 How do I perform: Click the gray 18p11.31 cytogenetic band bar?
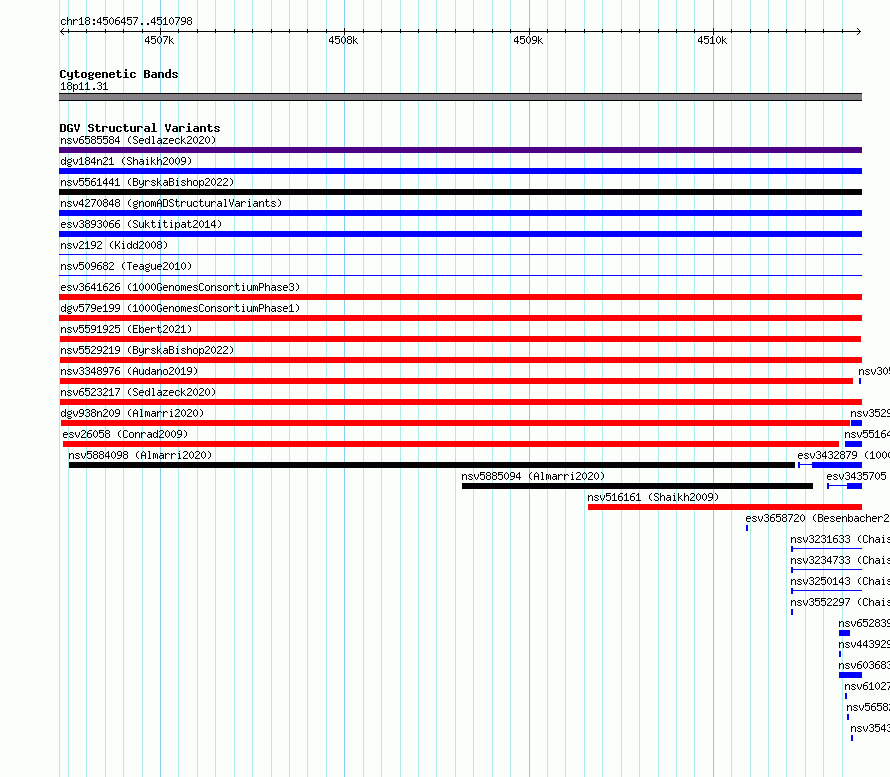pos(460,97)
